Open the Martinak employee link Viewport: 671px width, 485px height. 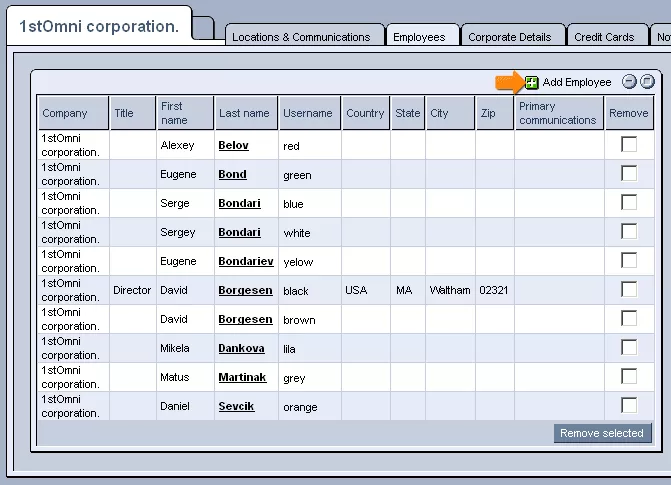point(241,378)
